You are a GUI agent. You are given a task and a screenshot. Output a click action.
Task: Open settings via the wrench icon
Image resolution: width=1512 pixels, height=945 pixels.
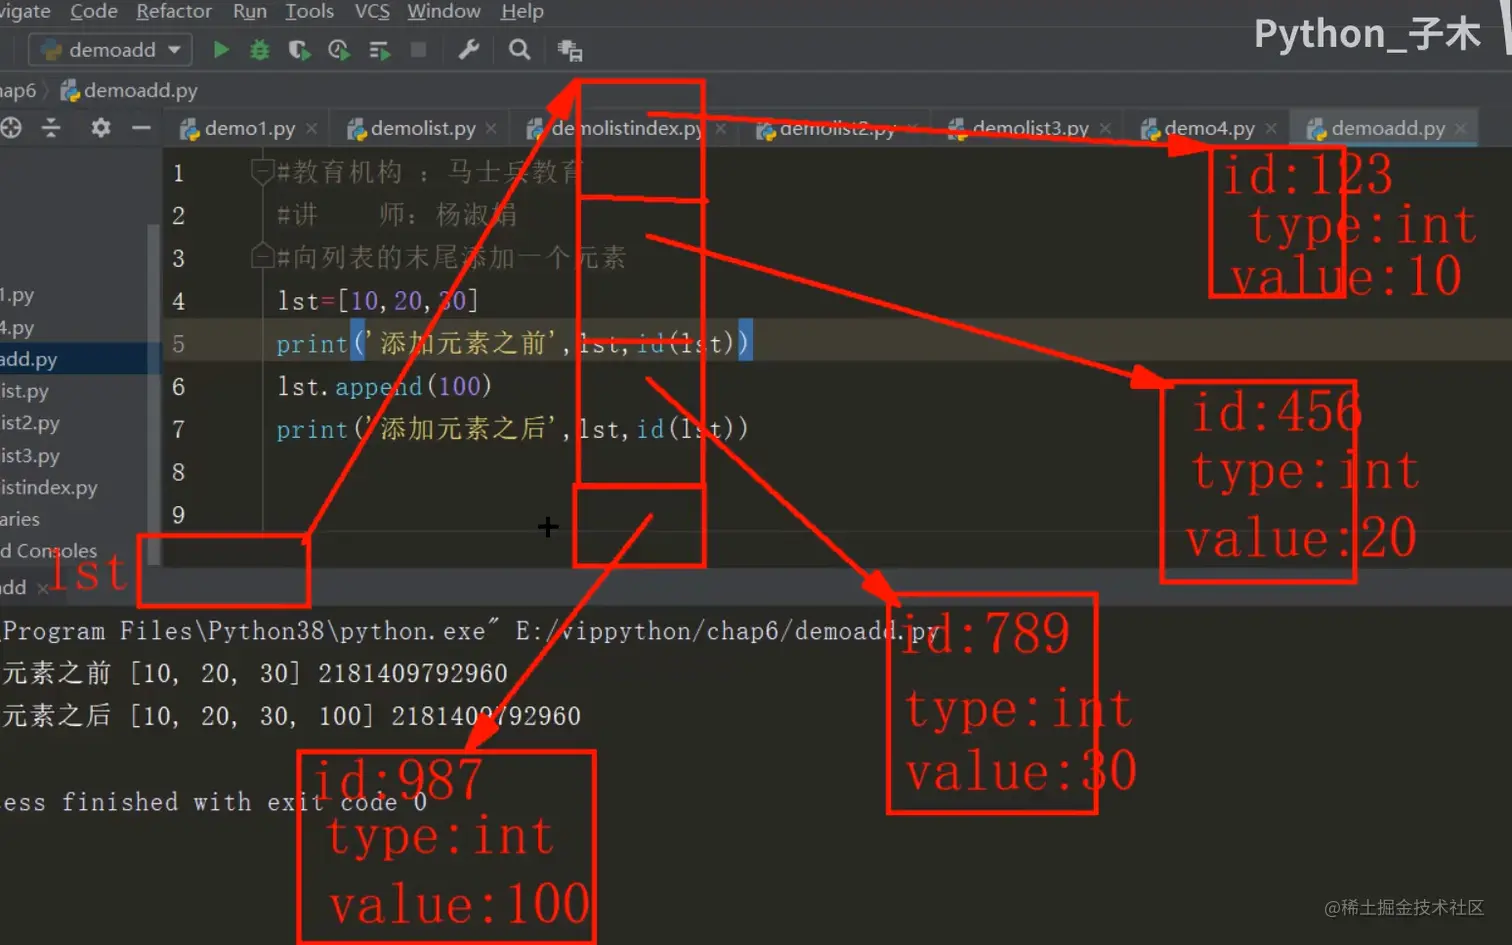pyautogui.click(x=468, y=49)
